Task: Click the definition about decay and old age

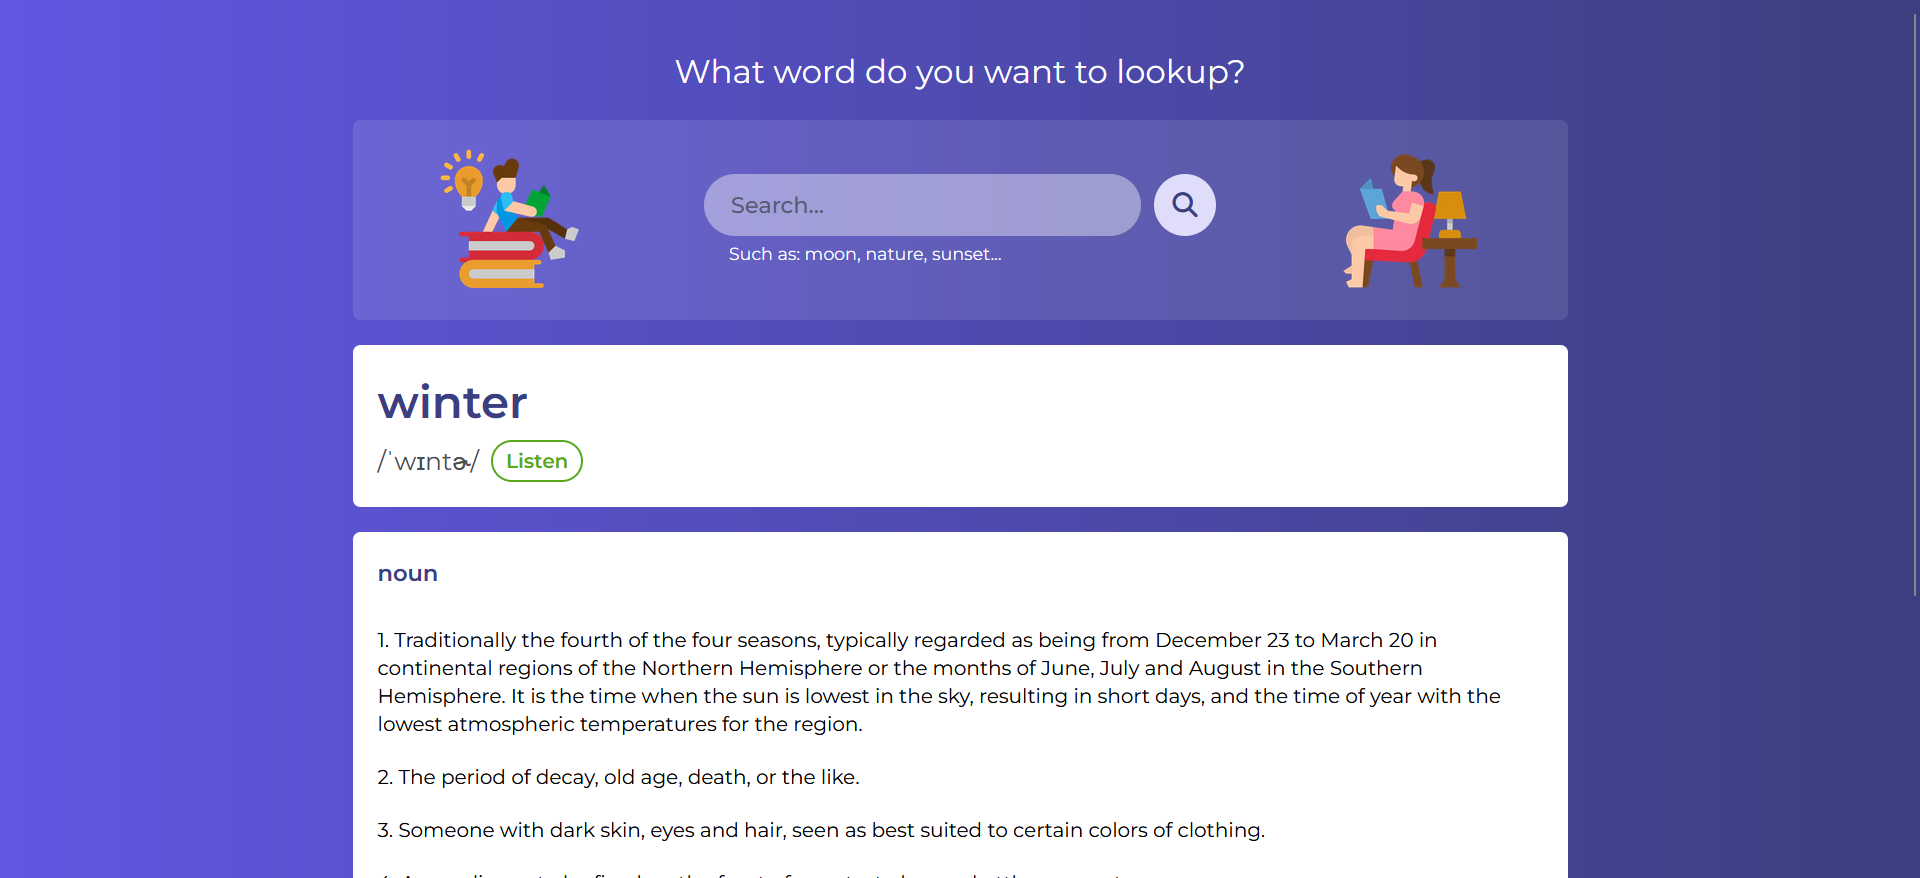Action: point(618,777)
